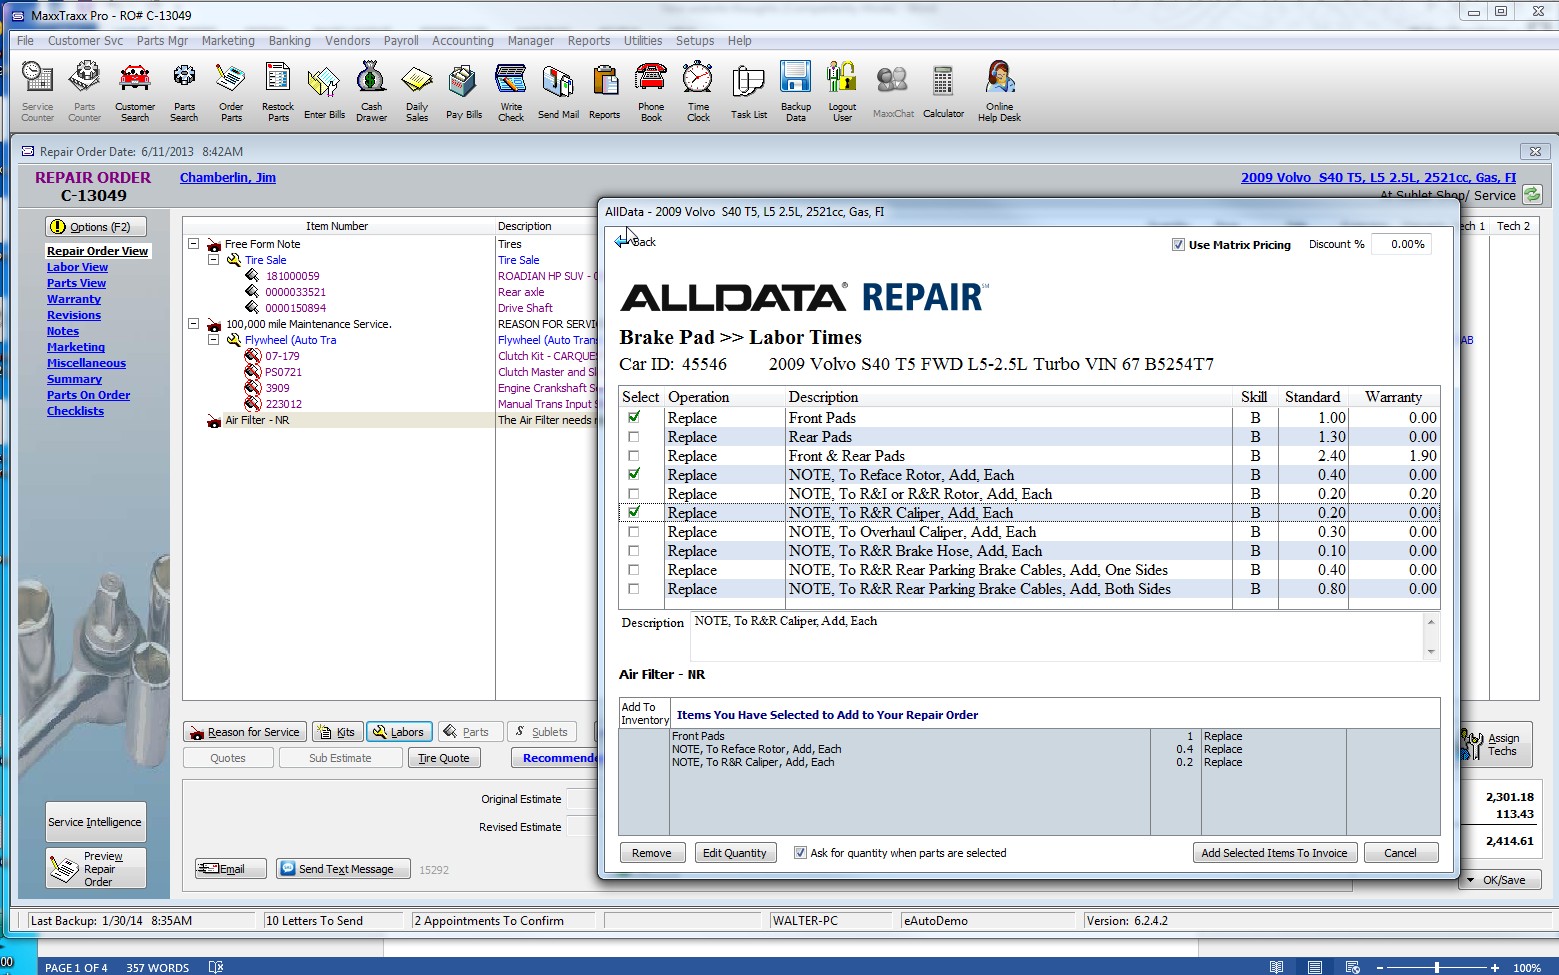The width and height of the screenshot is (1559, 975).
Task: Collapse the Flywheel (Auto Tra node
Action: [214, 340]
